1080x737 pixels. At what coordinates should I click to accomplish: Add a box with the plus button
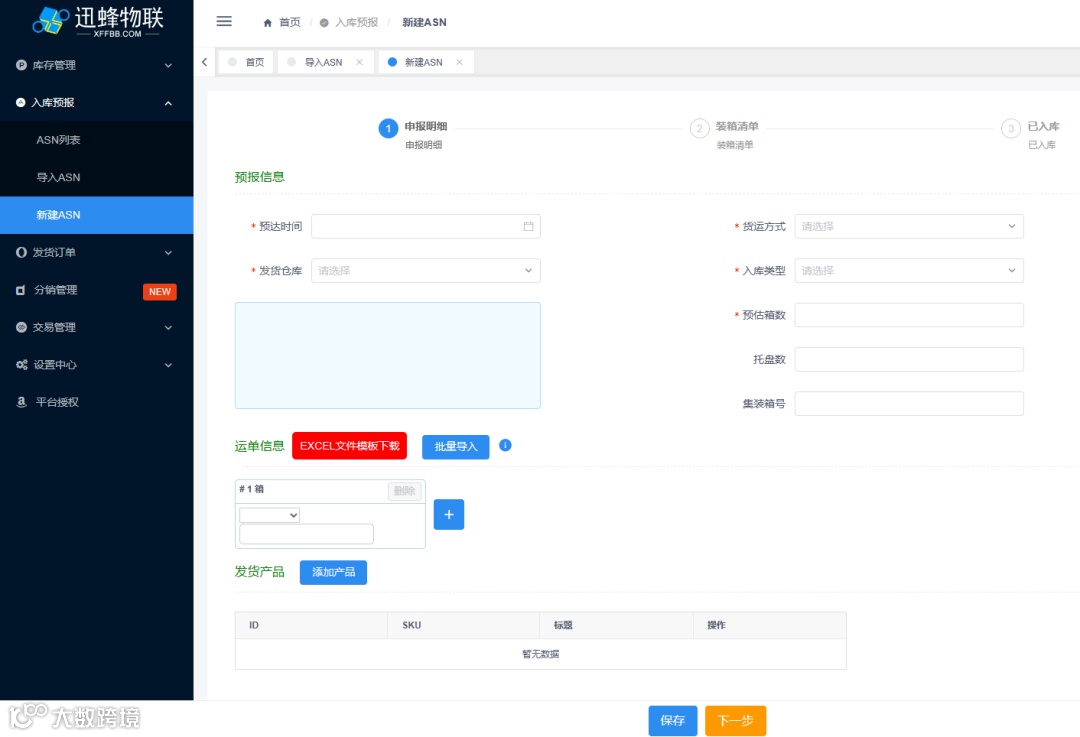click(449, 515)
